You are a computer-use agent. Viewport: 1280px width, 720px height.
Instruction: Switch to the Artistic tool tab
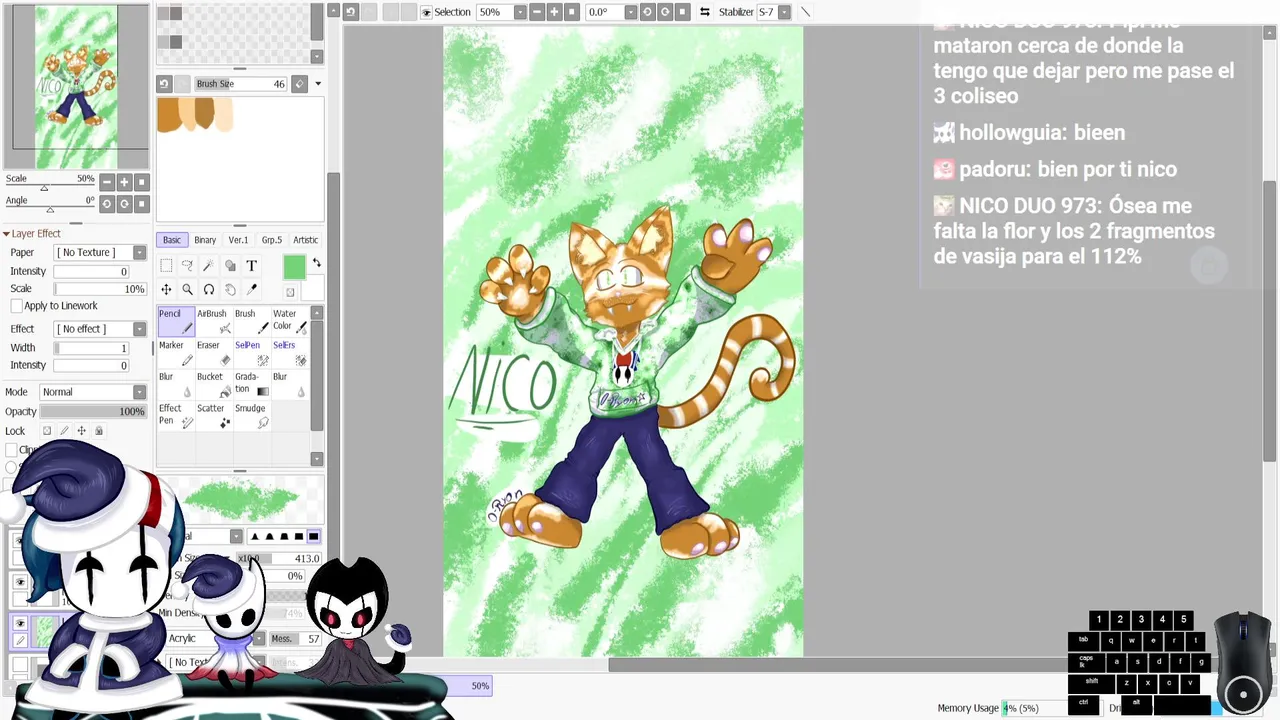pyautogui.click(x=306, y=240)
